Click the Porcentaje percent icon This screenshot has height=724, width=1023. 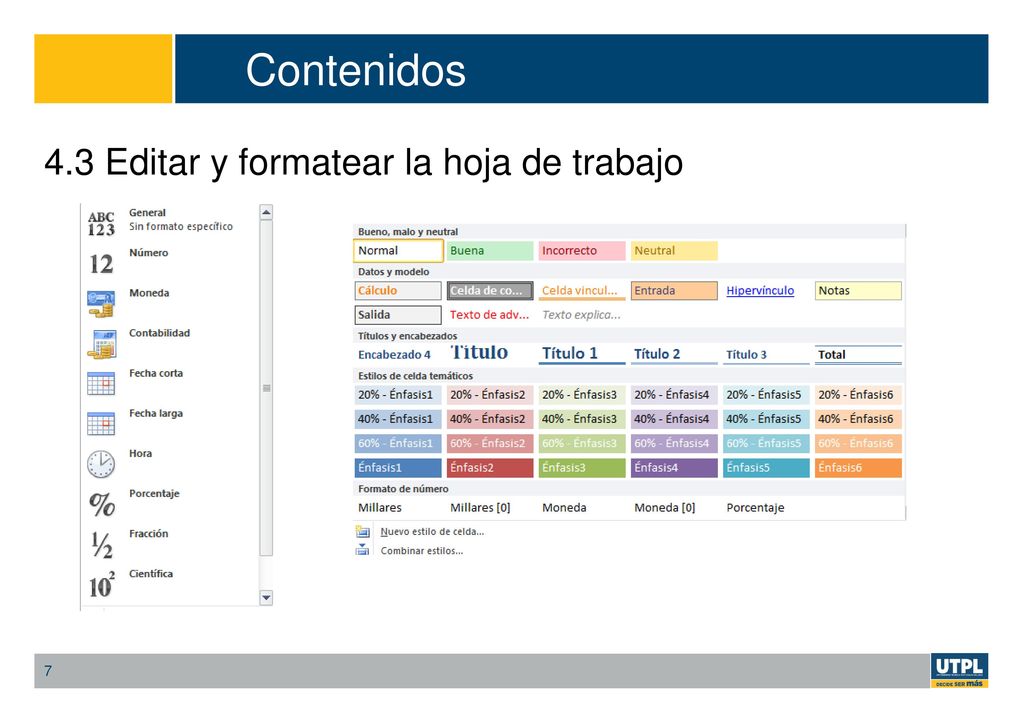pyautogui.click(x=102, y=504)
